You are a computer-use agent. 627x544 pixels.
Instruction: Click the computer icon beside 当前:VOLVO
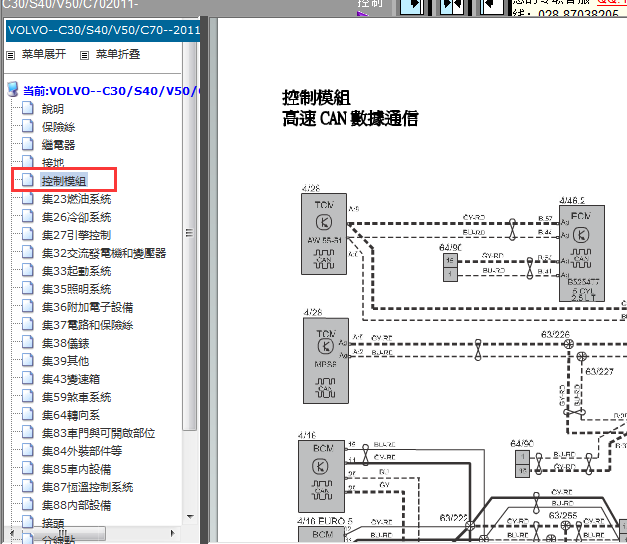13,90
